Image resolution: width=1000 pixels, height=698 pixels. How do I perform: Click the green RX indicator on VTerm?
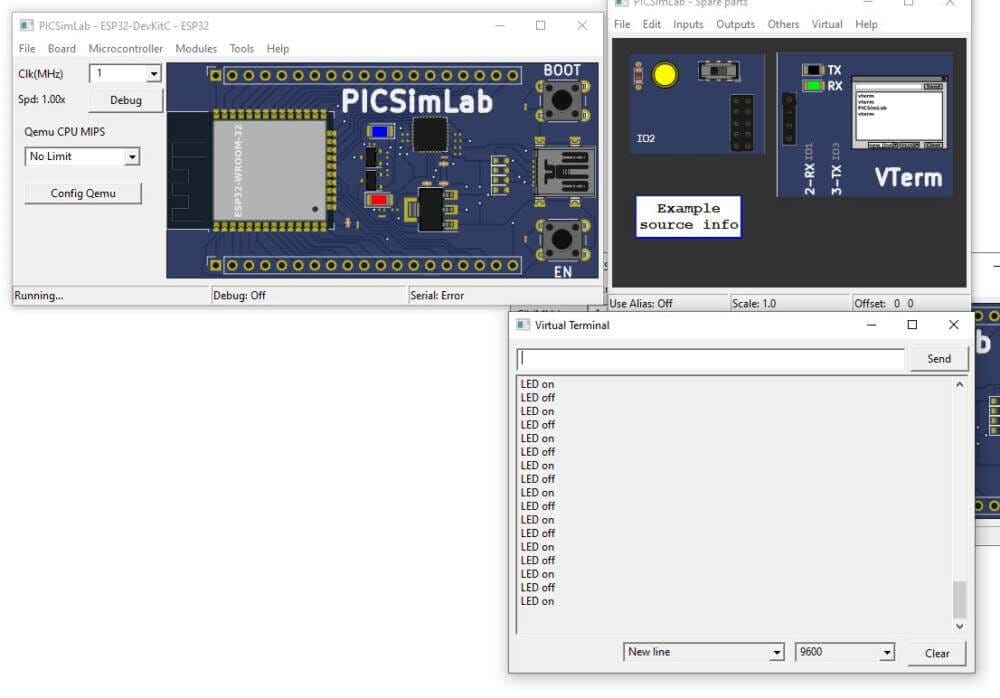813,86
